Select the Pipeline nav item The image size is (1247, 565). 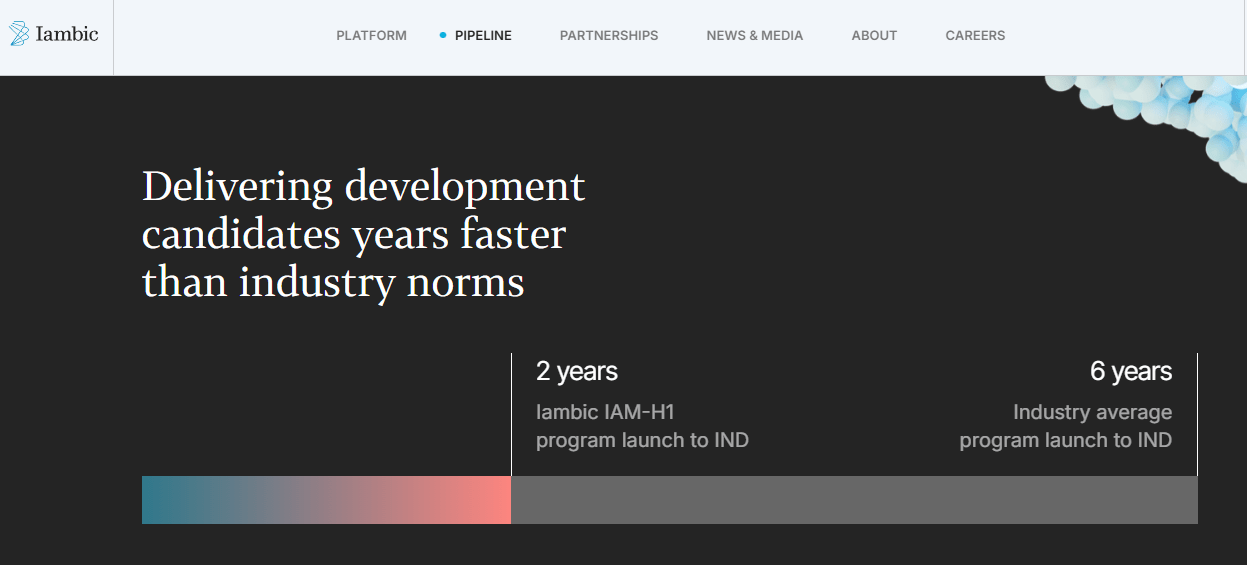pos(483,35)
